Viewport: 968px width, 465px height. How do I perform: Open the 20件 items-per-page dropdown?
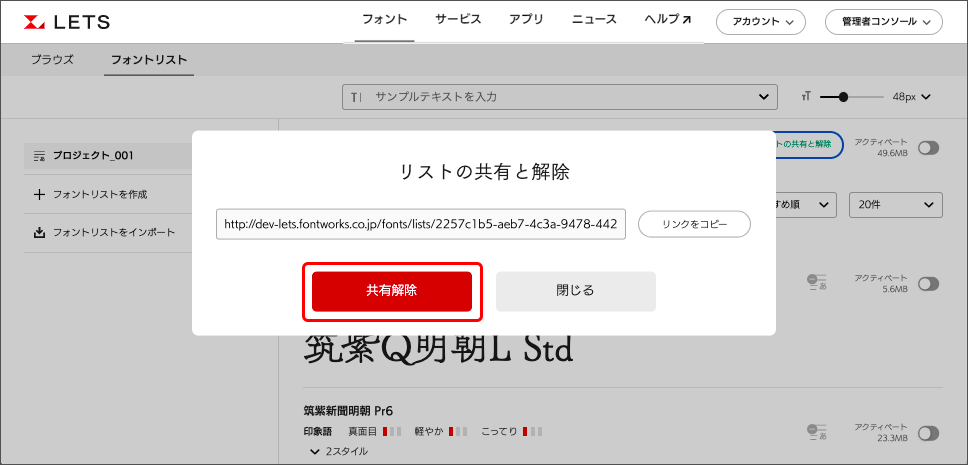click(895, 205)
